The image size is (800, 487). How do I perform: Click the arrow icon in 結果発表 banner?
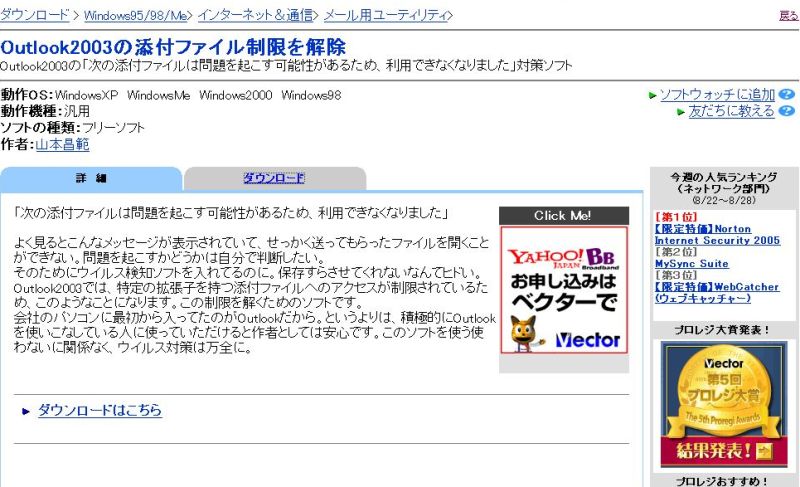click(x=764, y=451)
